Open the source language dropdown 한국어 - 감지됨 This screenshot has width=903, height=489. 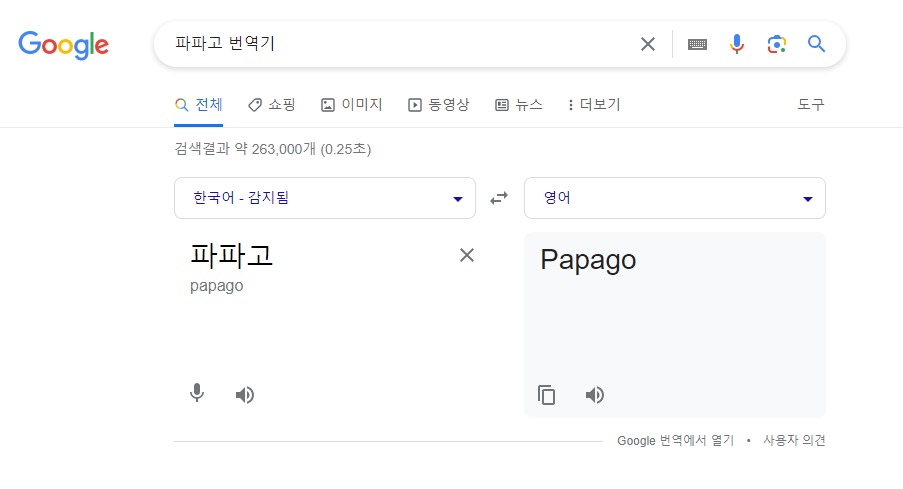[325, 198]
